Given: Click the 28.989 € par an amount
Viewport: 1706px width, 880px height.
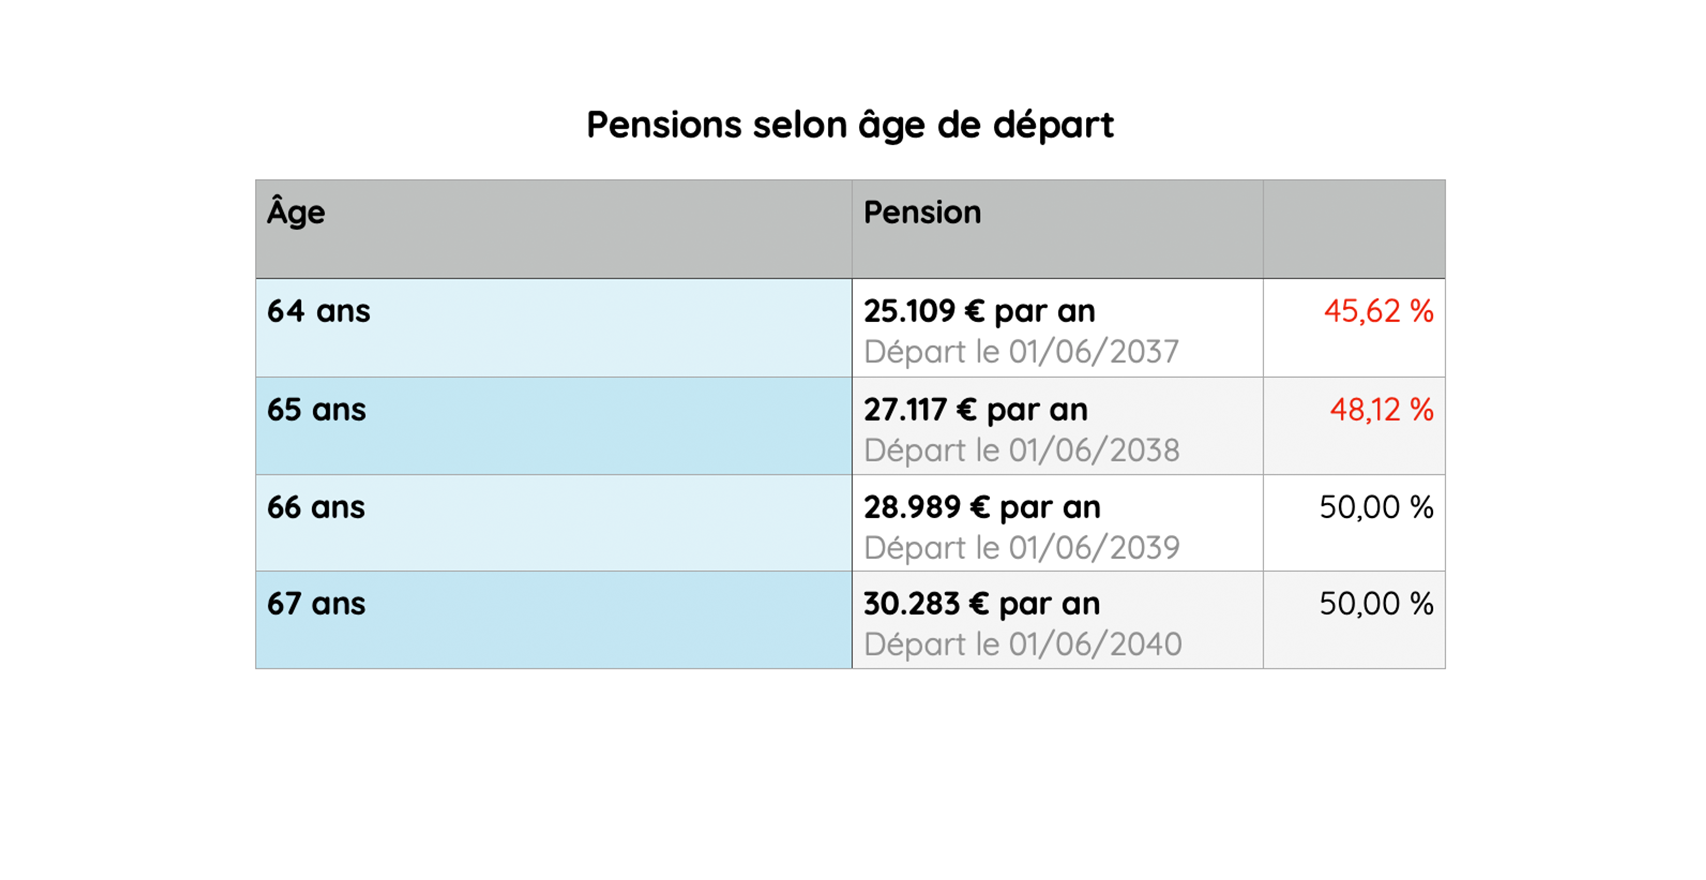Looking at the screenshot, I should point(982,508).
